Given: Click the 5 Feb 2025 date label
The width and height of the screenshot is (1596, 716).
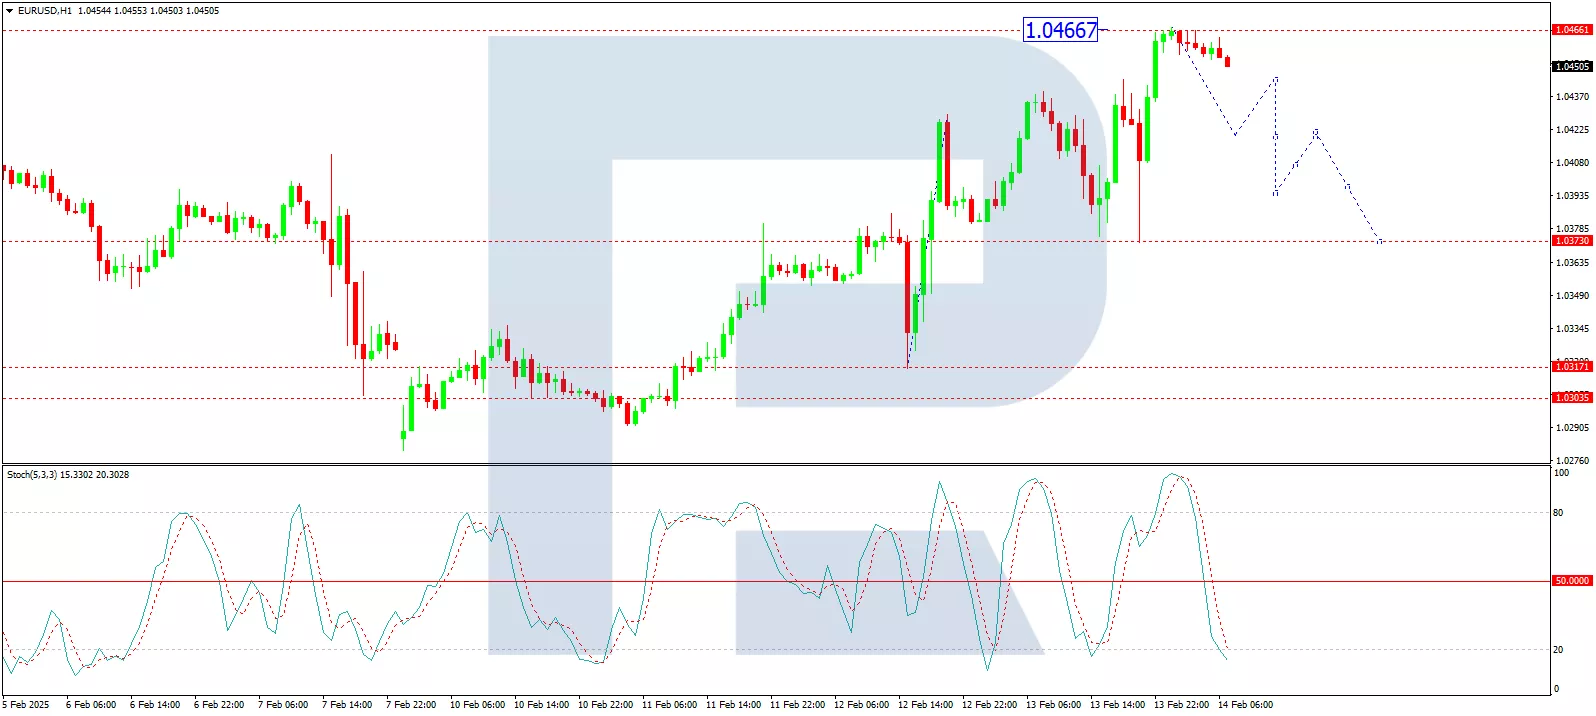Looking at the screenshot, I should [x=26, y=705].
